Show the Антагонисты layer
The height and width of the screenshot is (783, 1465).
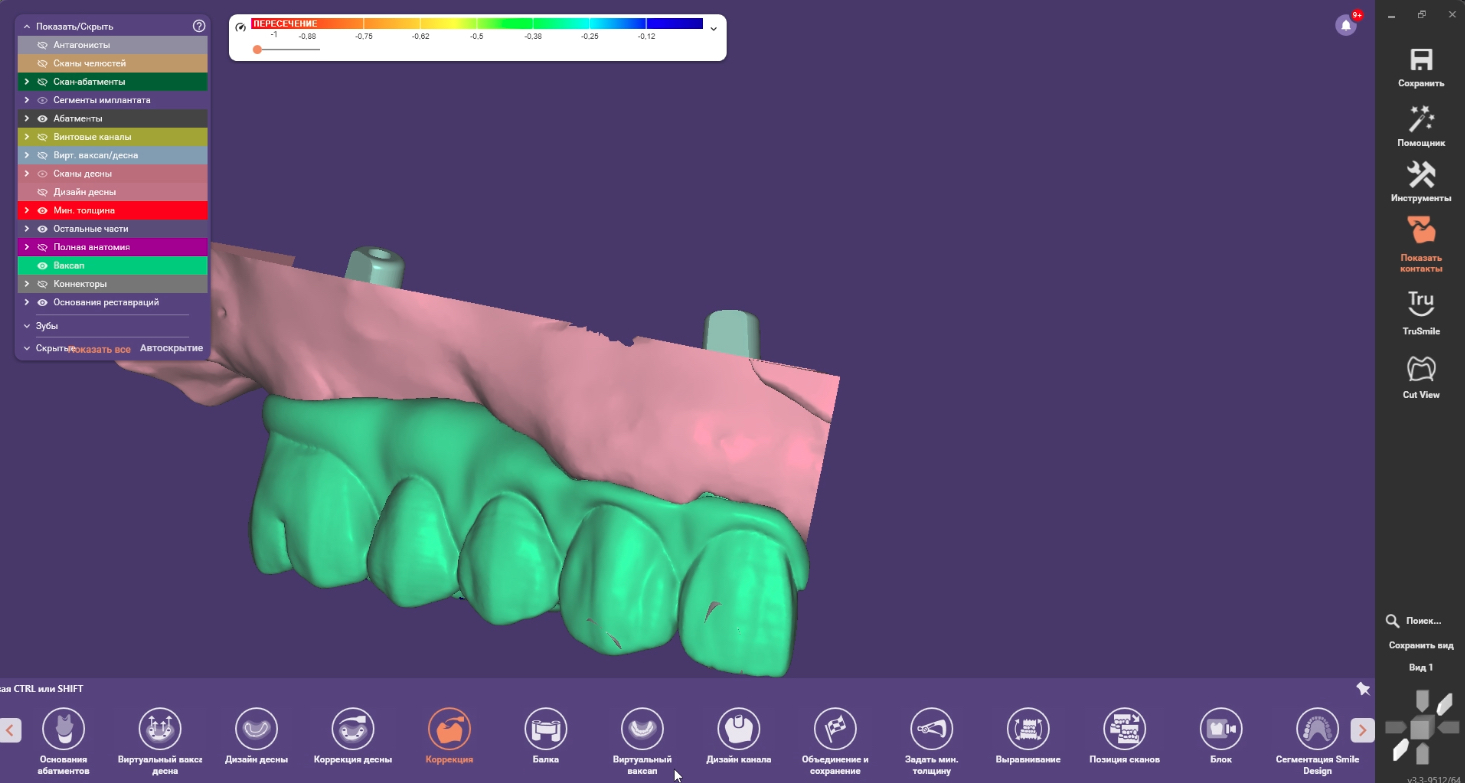(42, 45)
